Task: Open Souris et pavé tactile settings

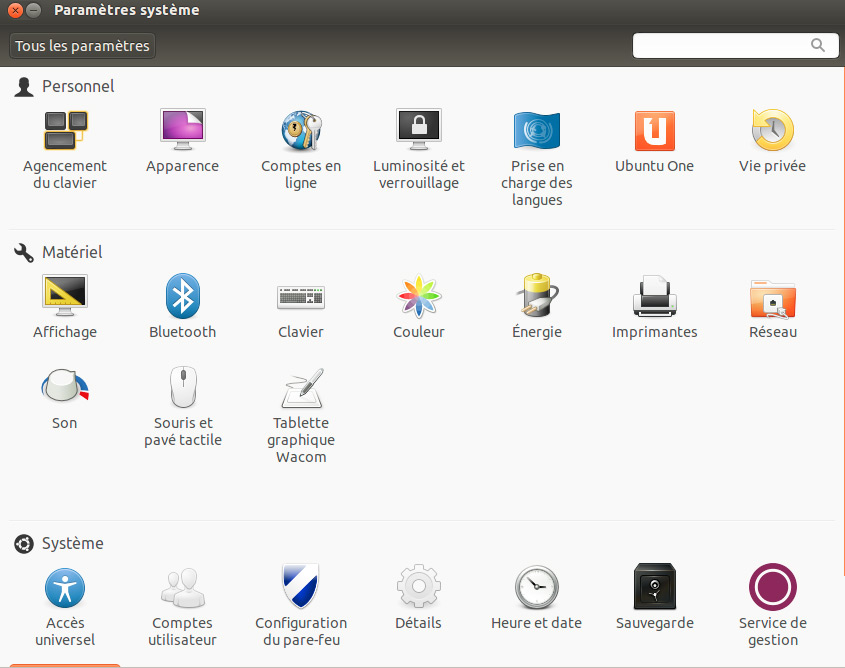Action: pyautogui.click(x=183, y=407)
